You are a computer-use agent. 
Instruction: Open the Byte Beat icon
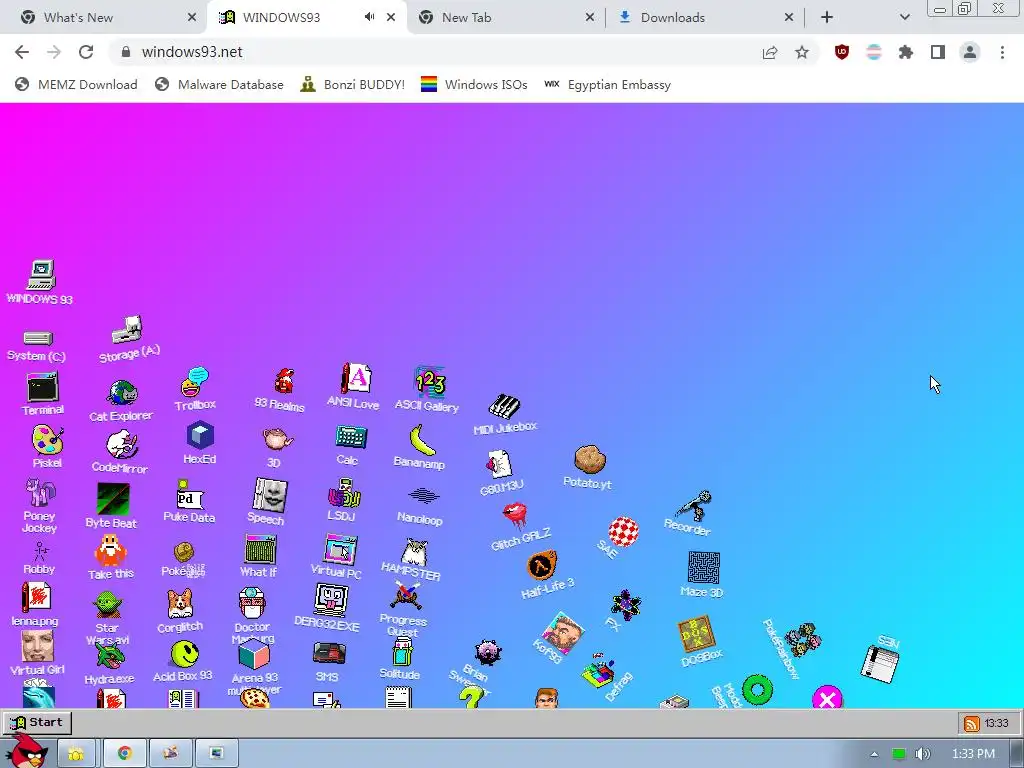point(112,500)
